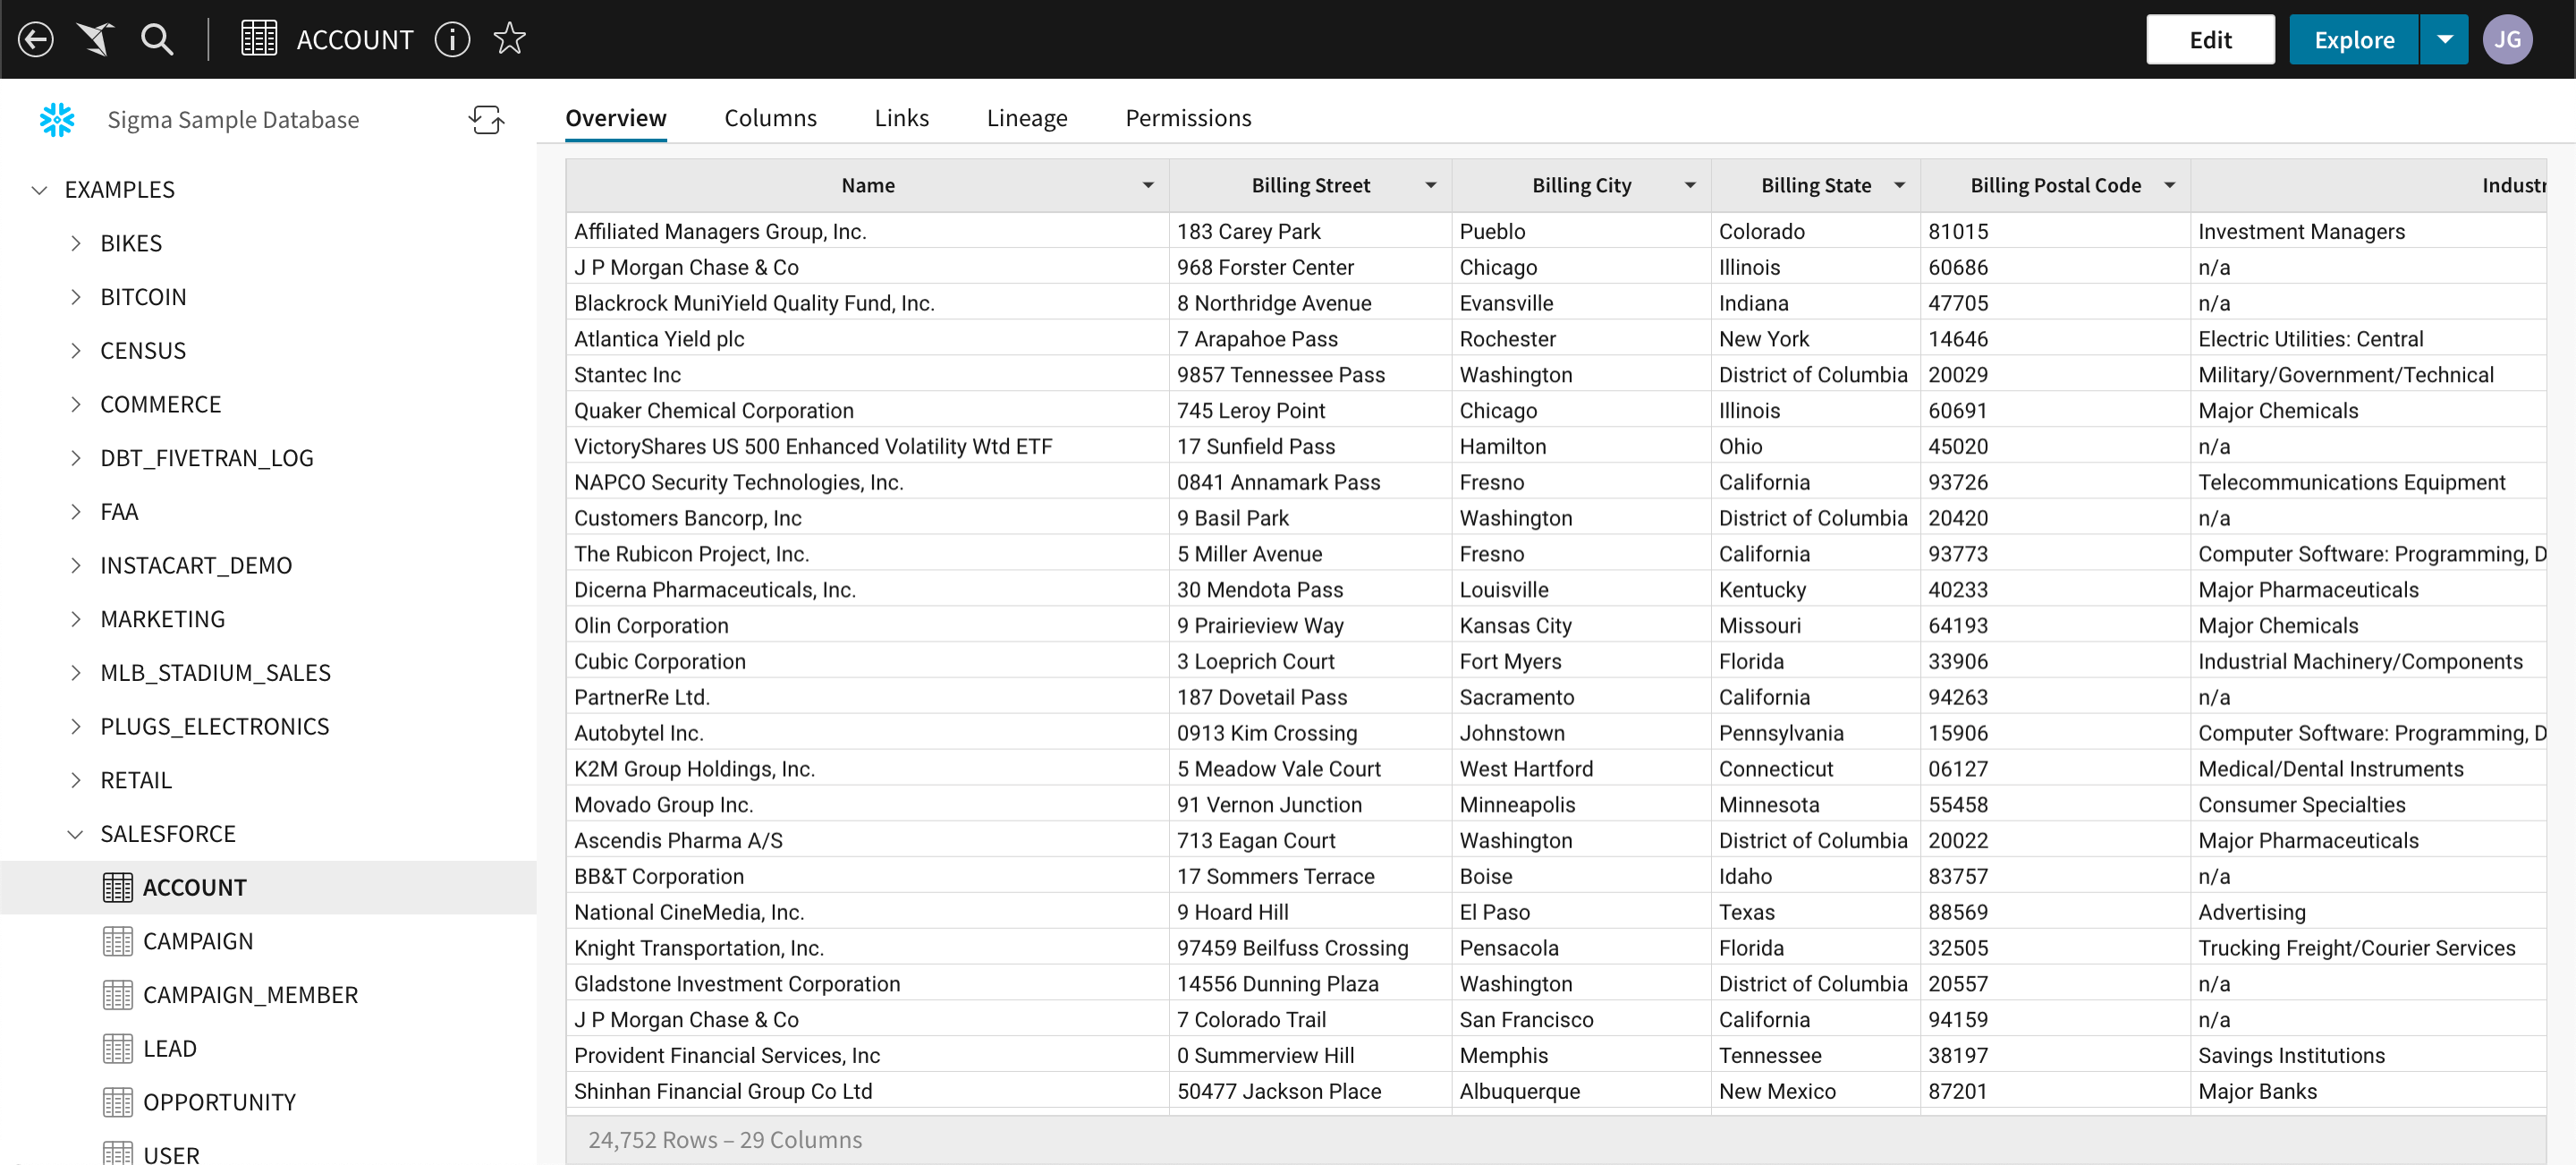Expand the DBT_FIVETRAN_LOG schema
The width and height of the screenshot is (2576, 1165).
pyautogui.click(x=76, y=459)
